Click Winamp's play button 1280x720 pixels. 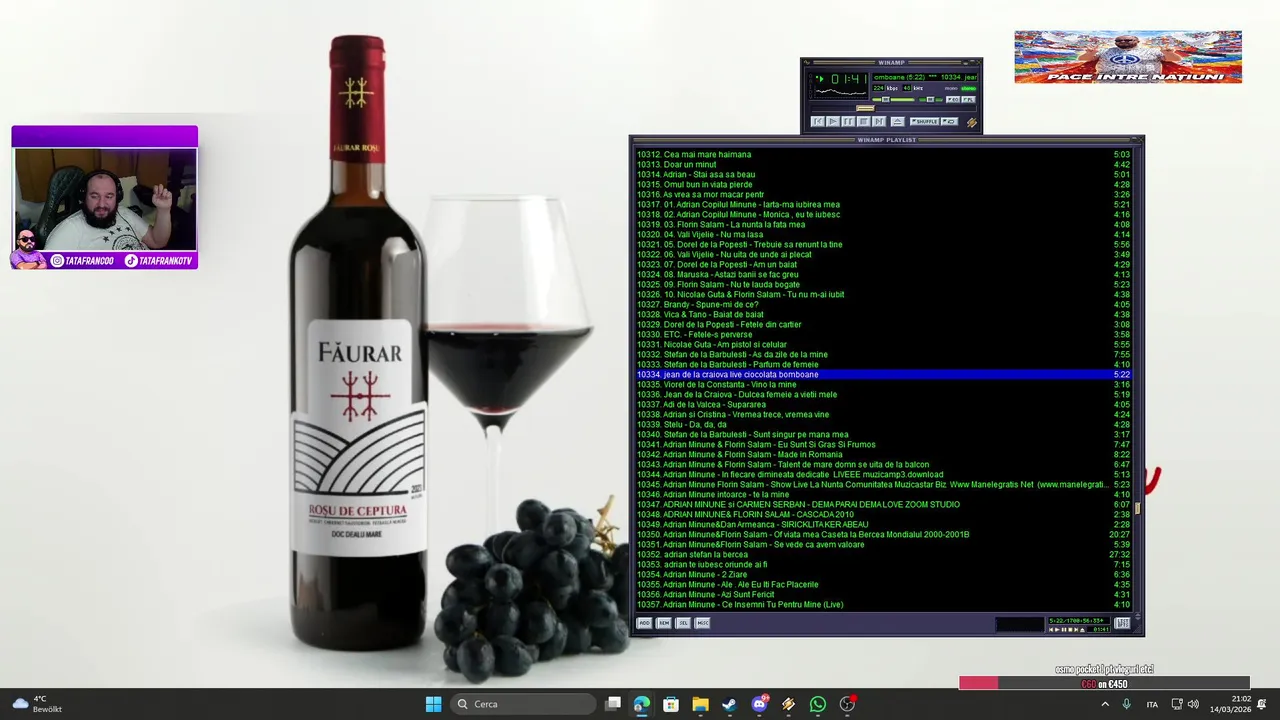click(x=833, y=121)
